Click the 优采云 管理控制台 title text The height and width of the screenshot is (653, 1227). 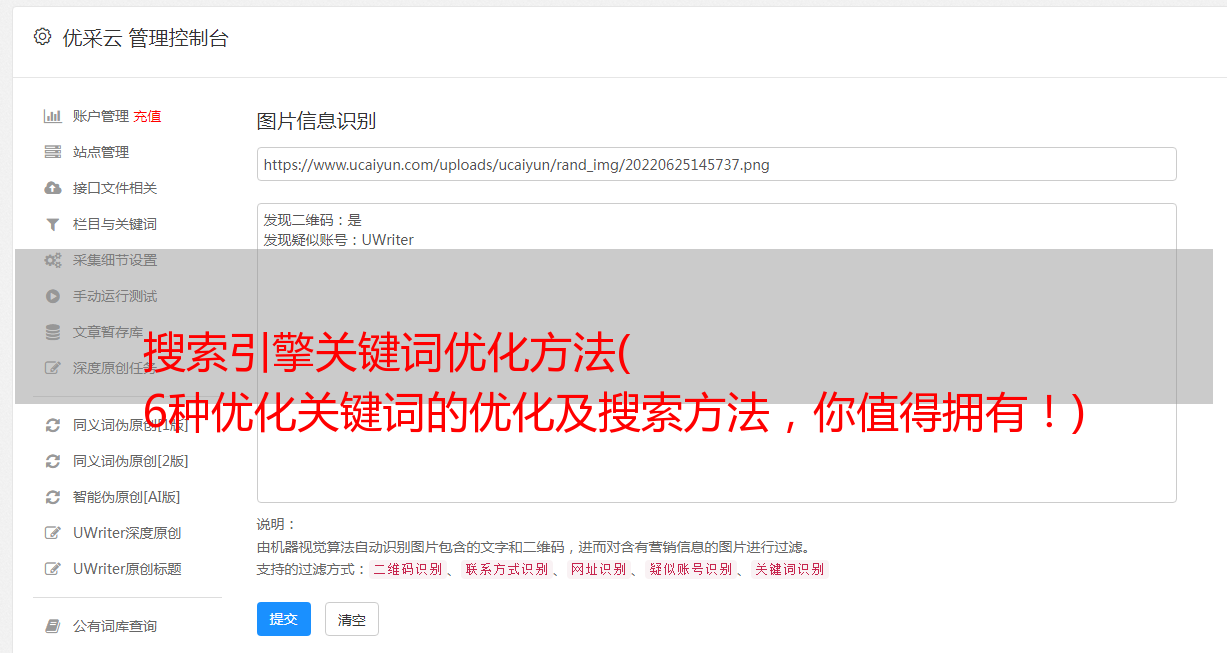145,38
